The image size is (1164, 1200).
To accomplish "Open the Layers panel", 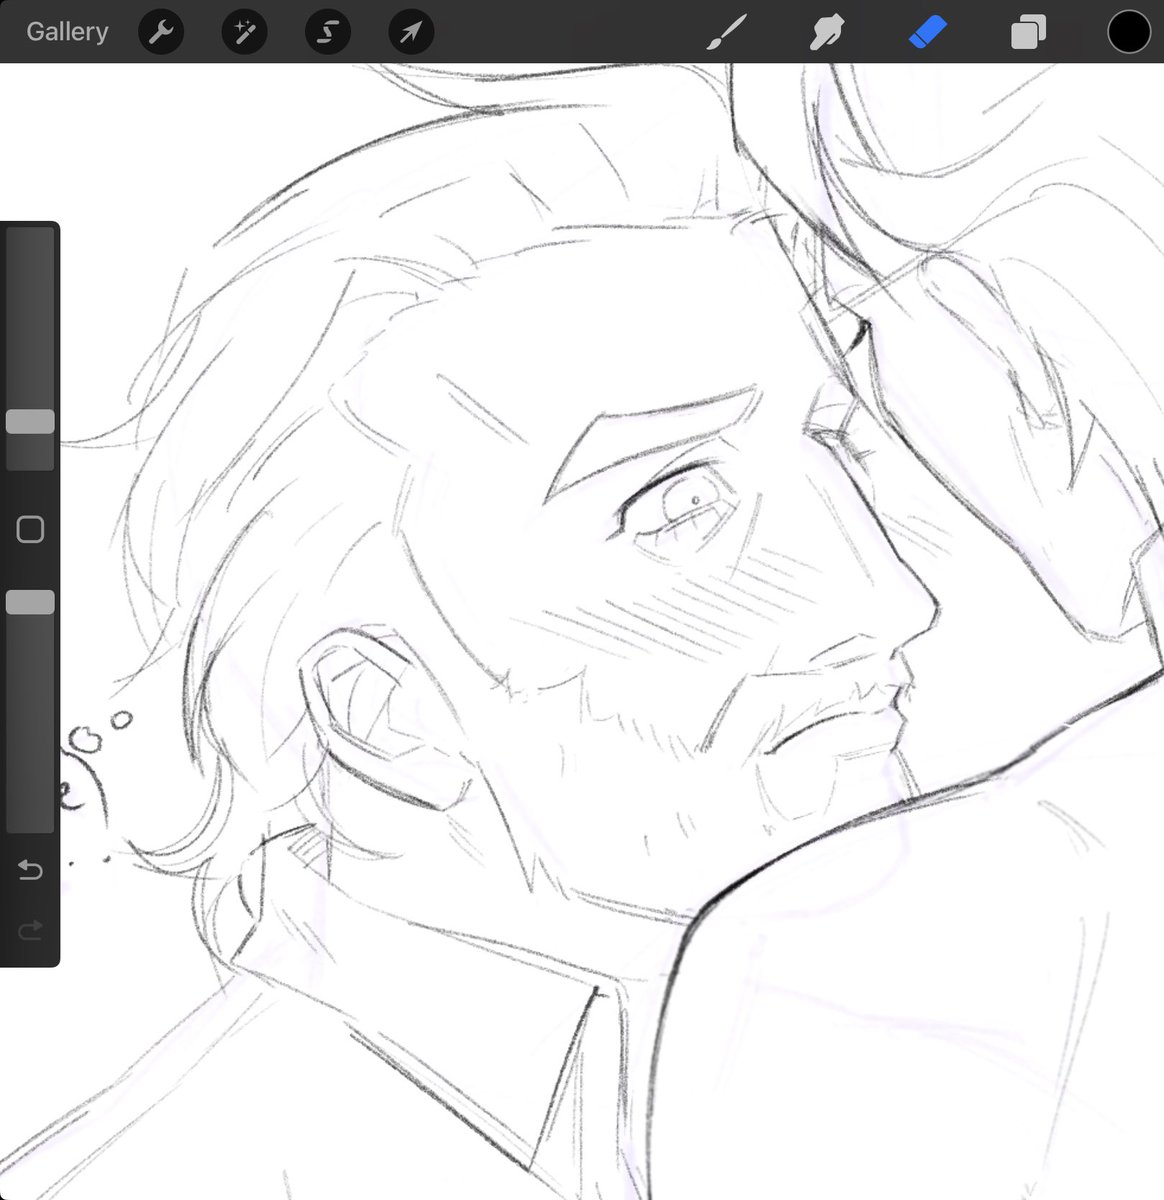I will click(x=1027, y=33).
